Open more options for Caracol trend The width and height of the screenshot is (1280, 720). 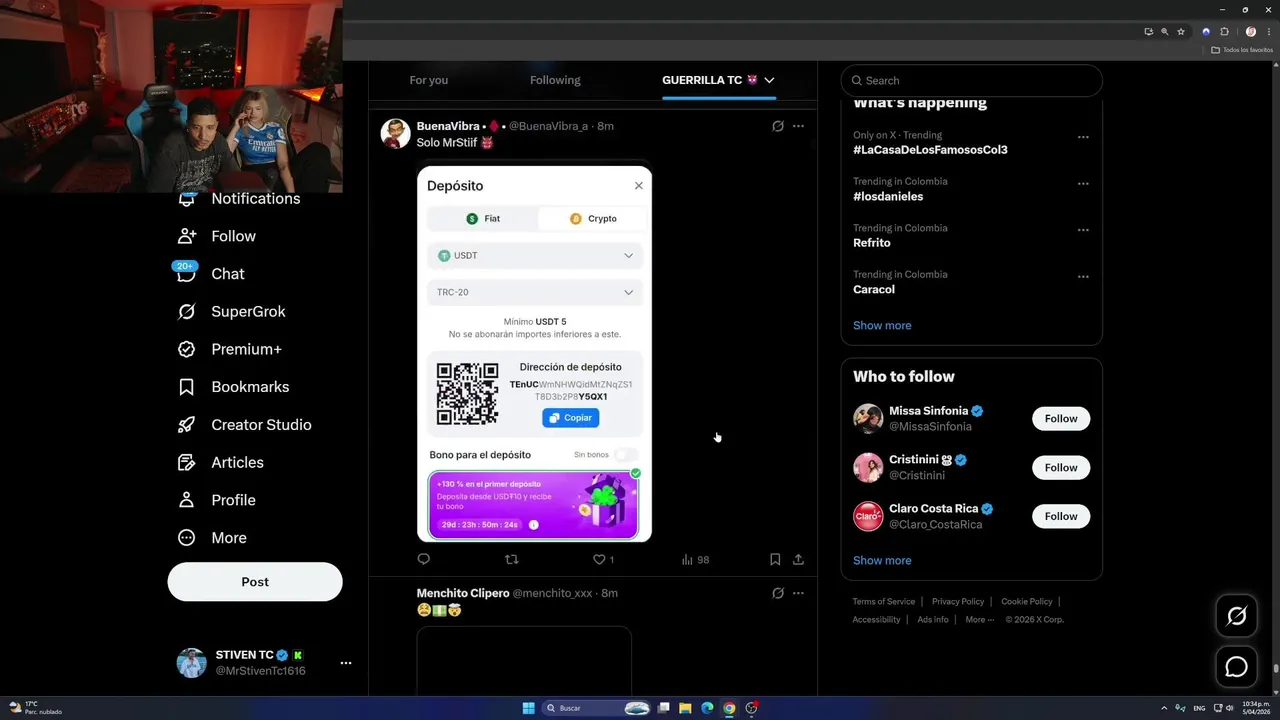coord(1083,277)
